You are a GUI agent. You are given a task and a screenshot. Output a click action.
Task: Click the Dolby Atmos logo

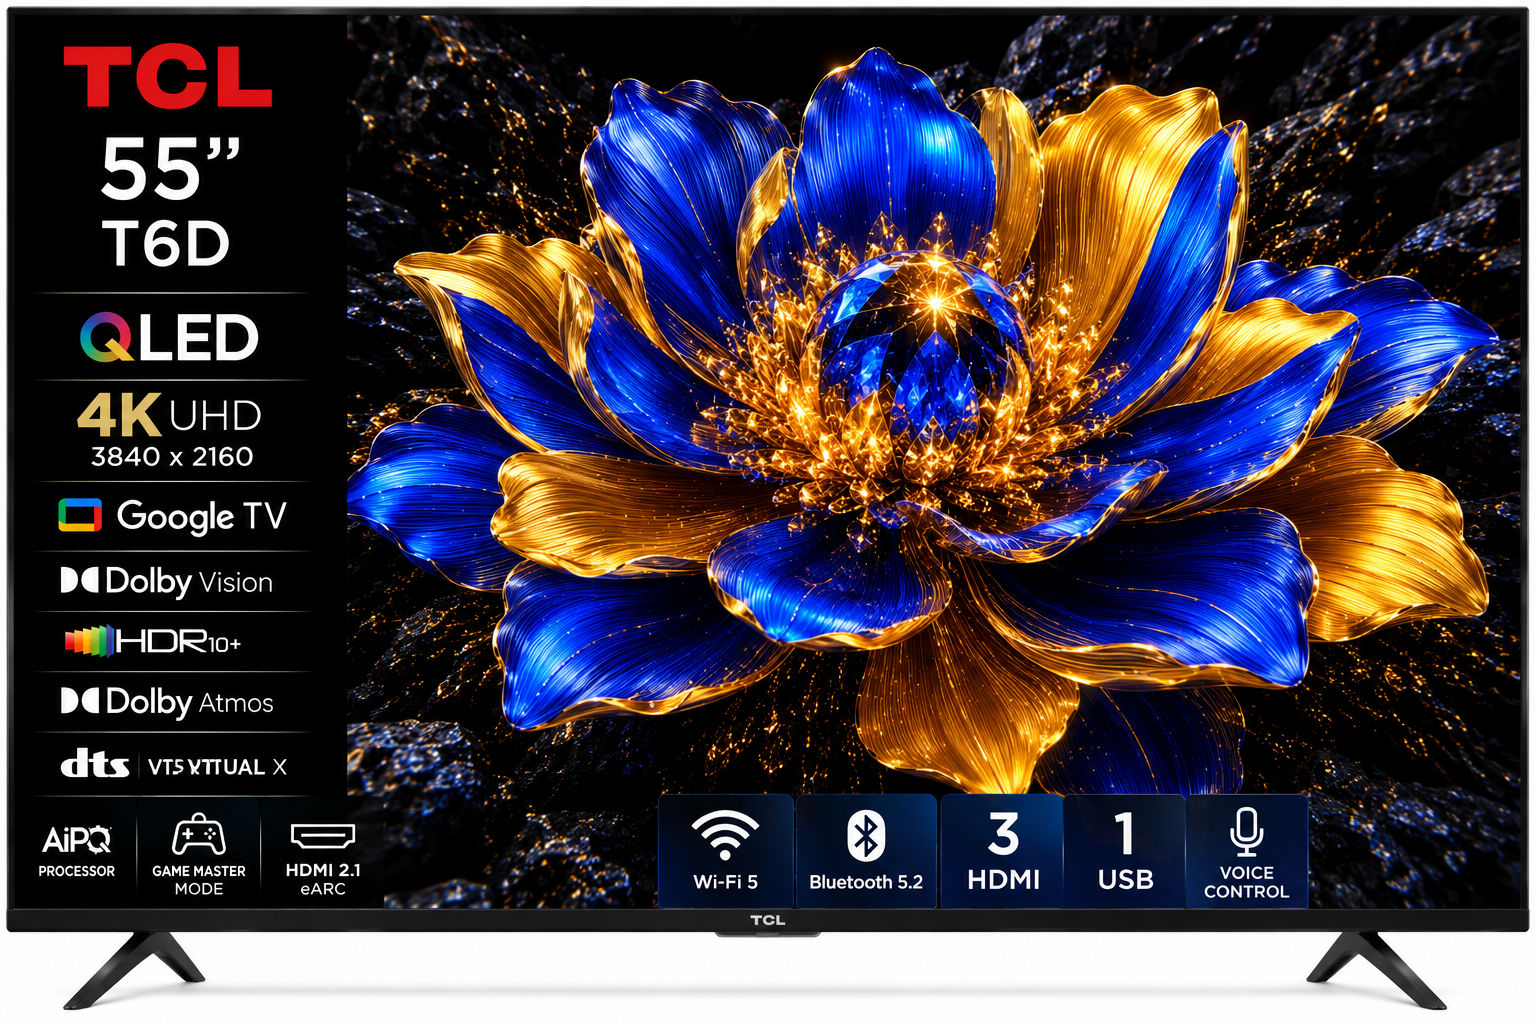[x=167, y=702]
